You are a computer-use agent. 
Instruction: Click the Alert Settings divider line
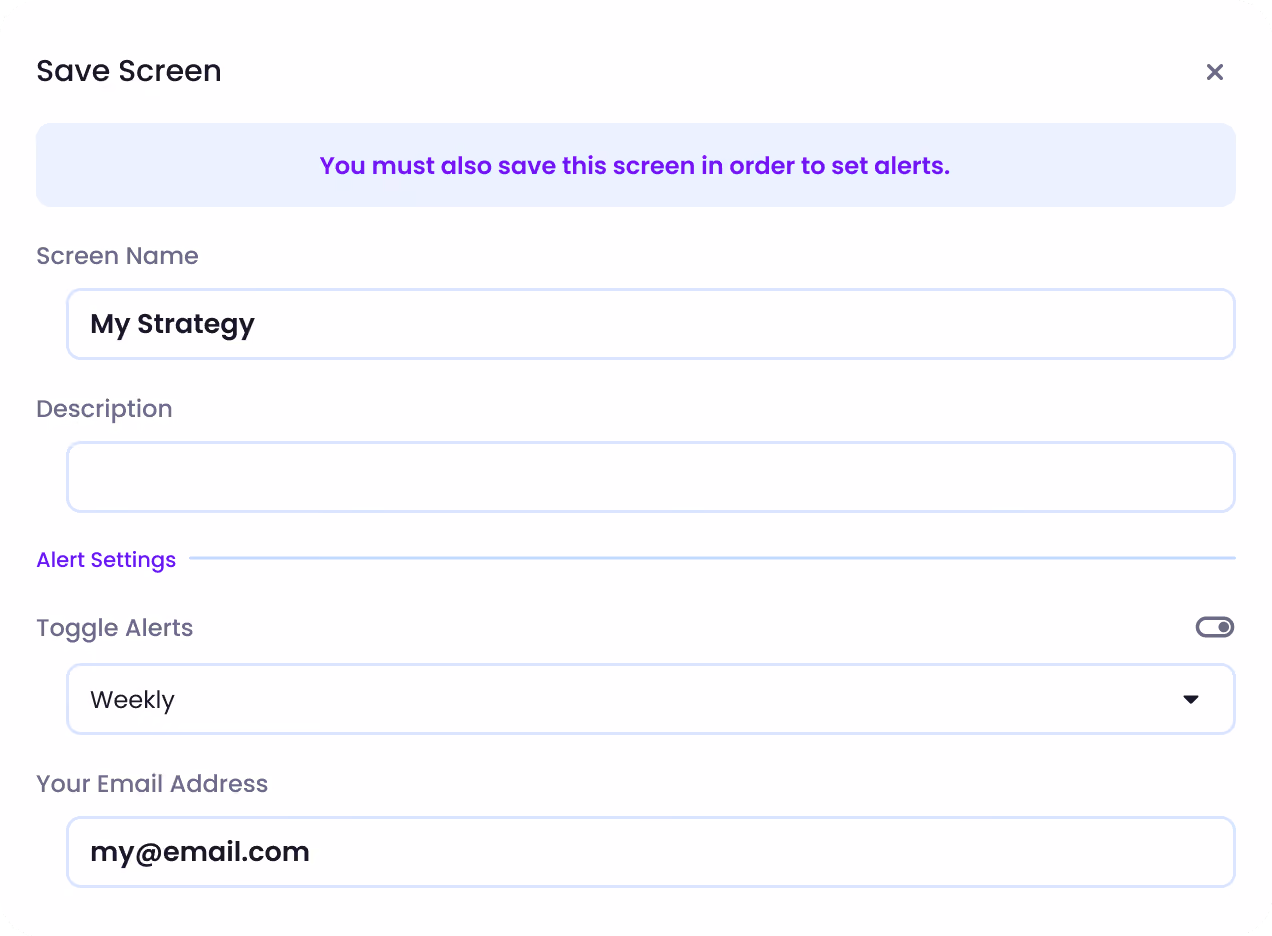click(712, 558)
